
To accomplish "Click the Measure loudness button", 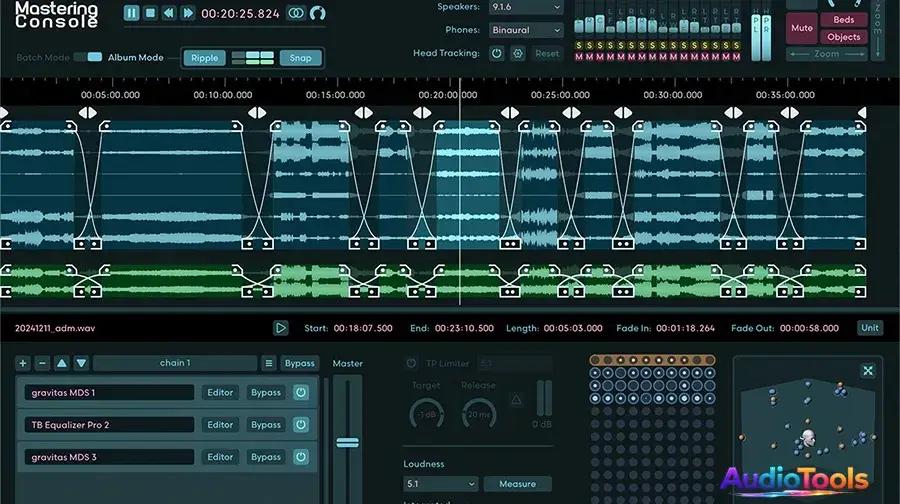I will pos(517,484).
